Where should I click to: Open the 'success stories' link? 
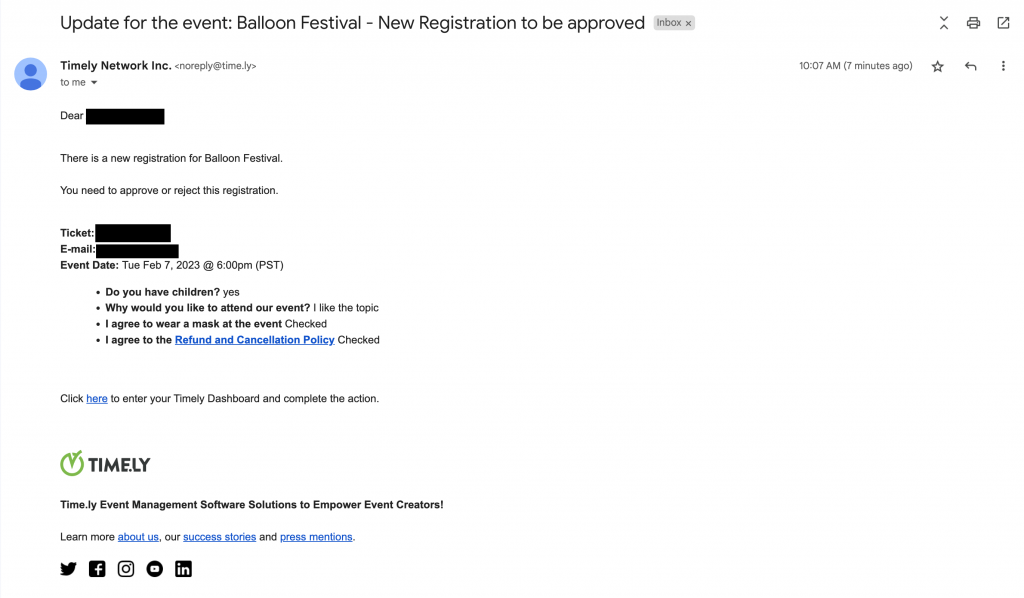coord(219,537)
